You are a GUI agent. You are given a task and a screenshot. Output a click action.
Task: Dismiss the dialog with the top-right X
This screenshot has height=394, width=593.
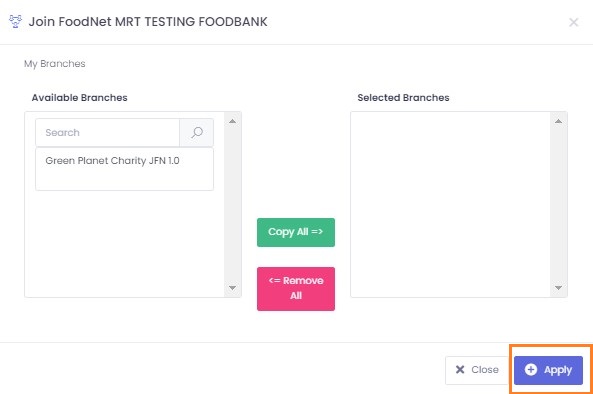573,22
